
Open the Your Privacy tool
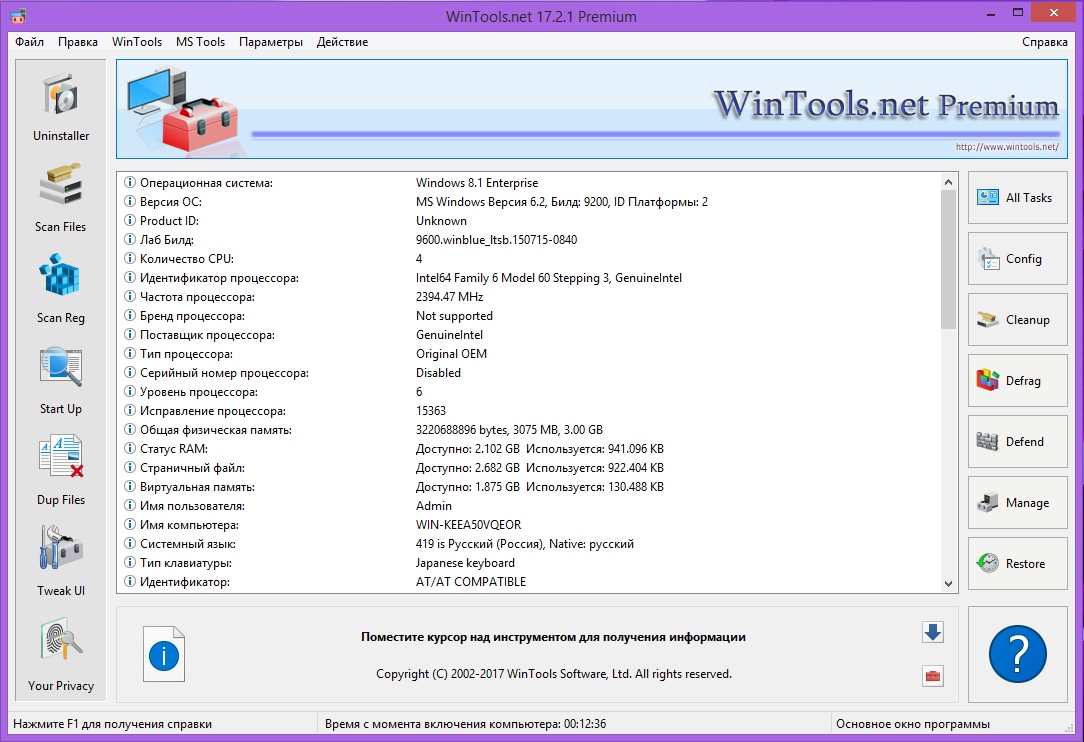61,655
